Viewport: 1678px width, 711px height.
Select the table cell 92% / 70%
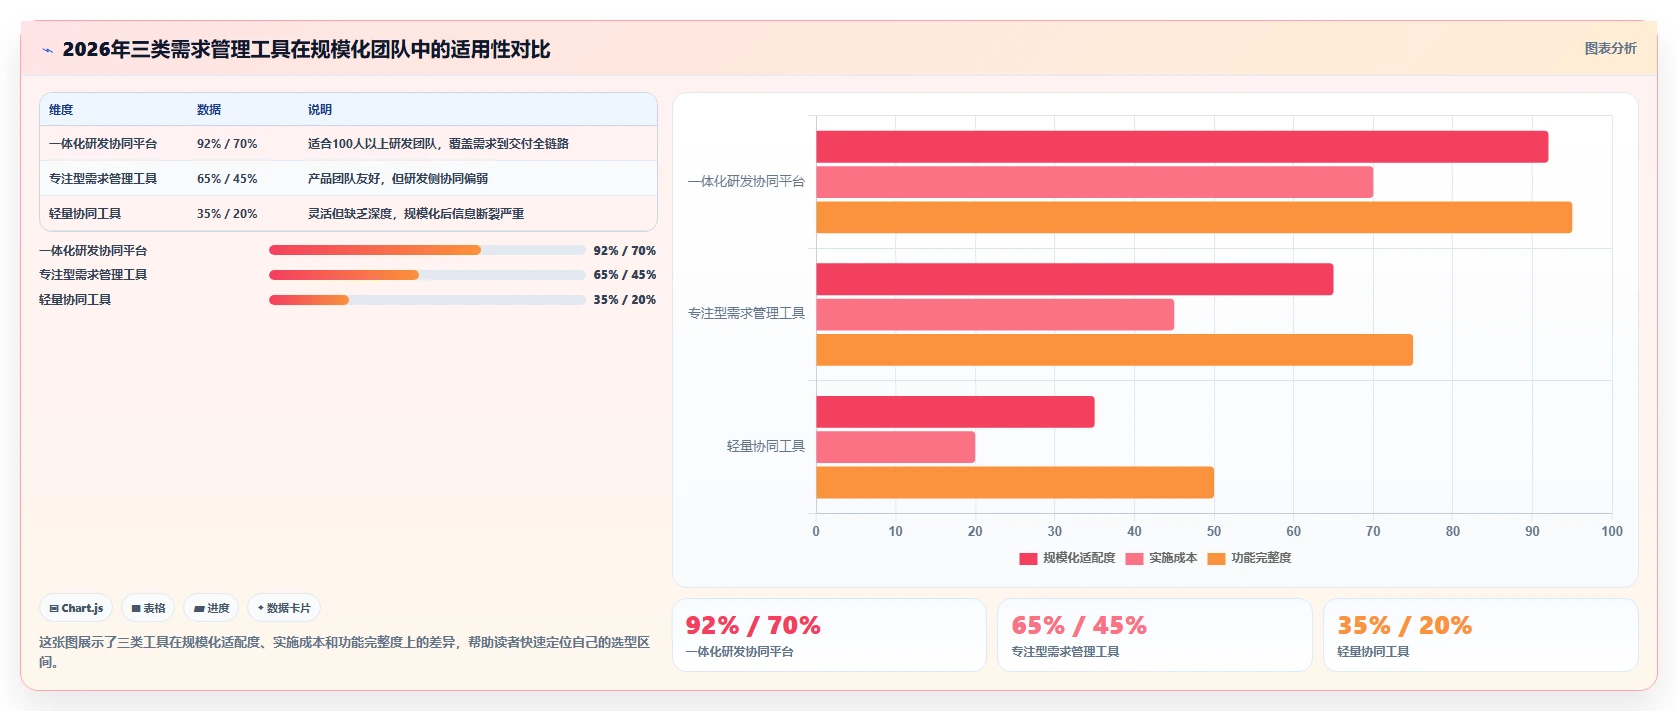point(227,144)
